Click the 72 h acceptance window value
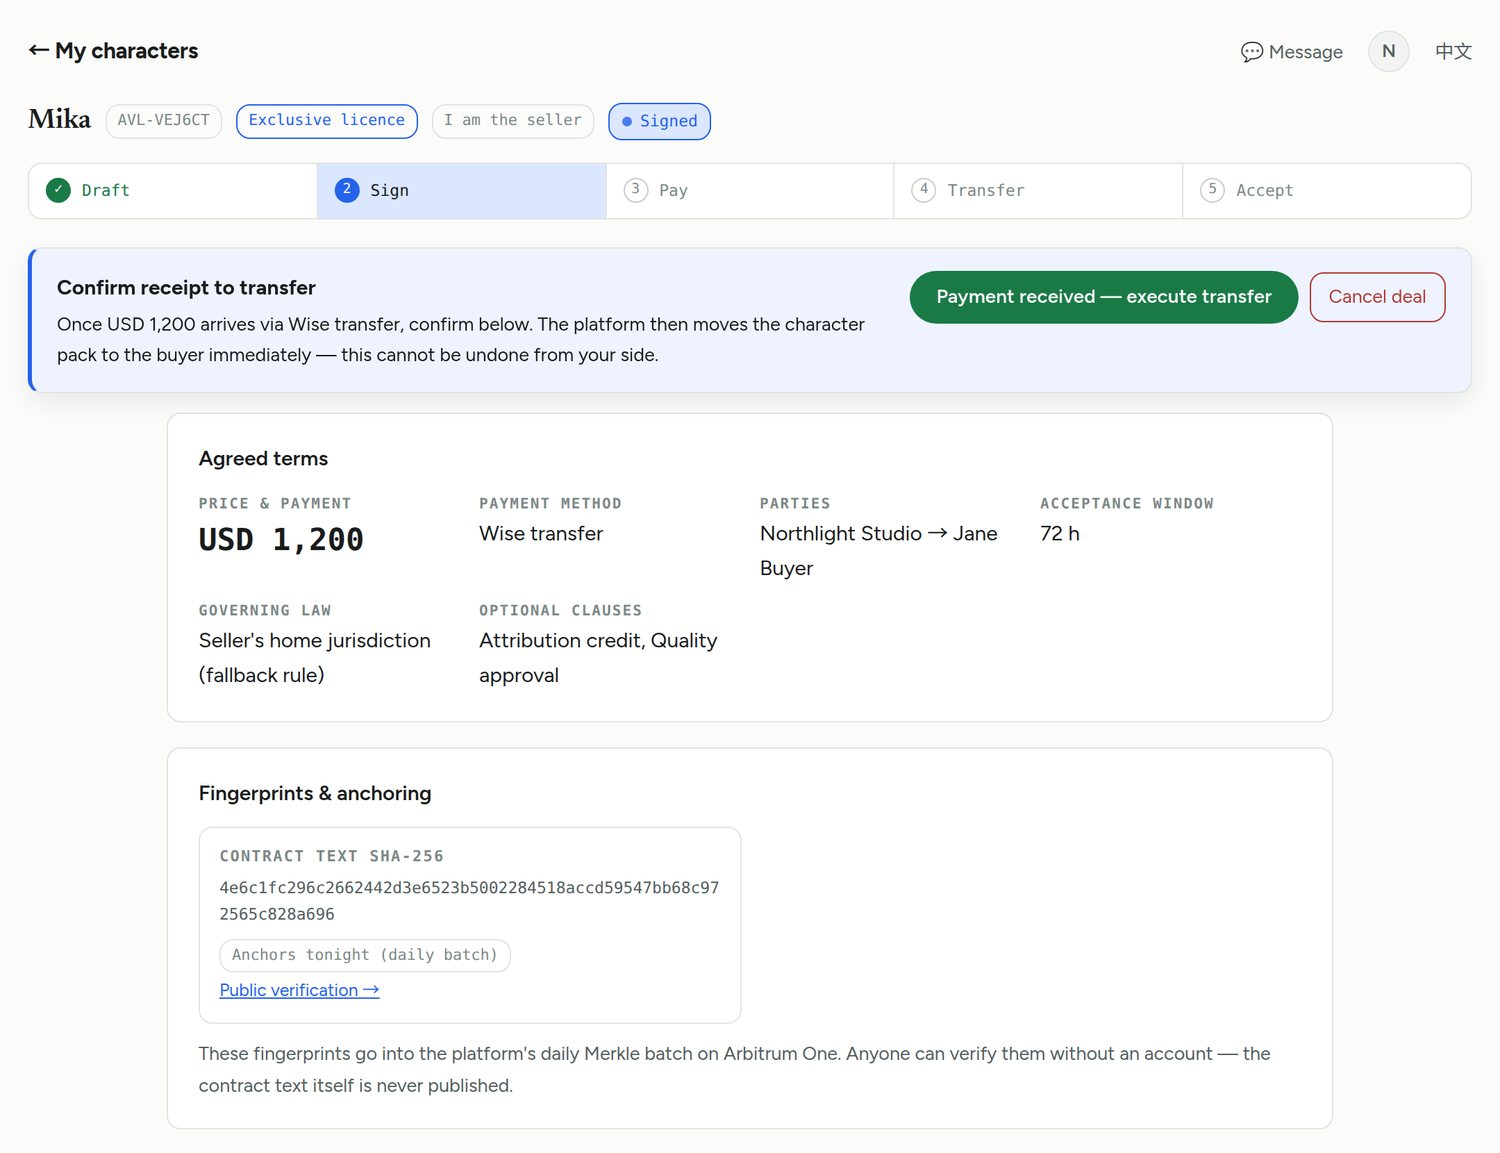1500x1153 pixels. point(1060,534)
